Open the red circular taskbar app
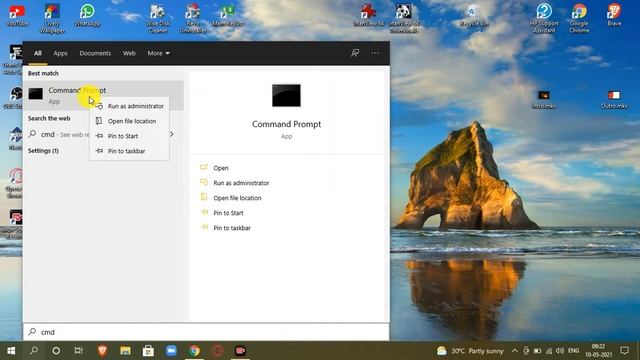Screen dimensions: 640x360 [217, 351]
